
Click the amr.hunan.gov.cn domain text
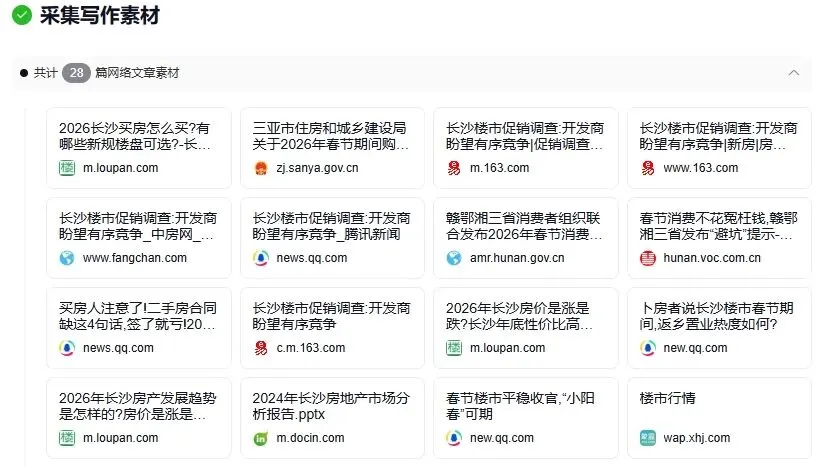click(x=517, y=258)
